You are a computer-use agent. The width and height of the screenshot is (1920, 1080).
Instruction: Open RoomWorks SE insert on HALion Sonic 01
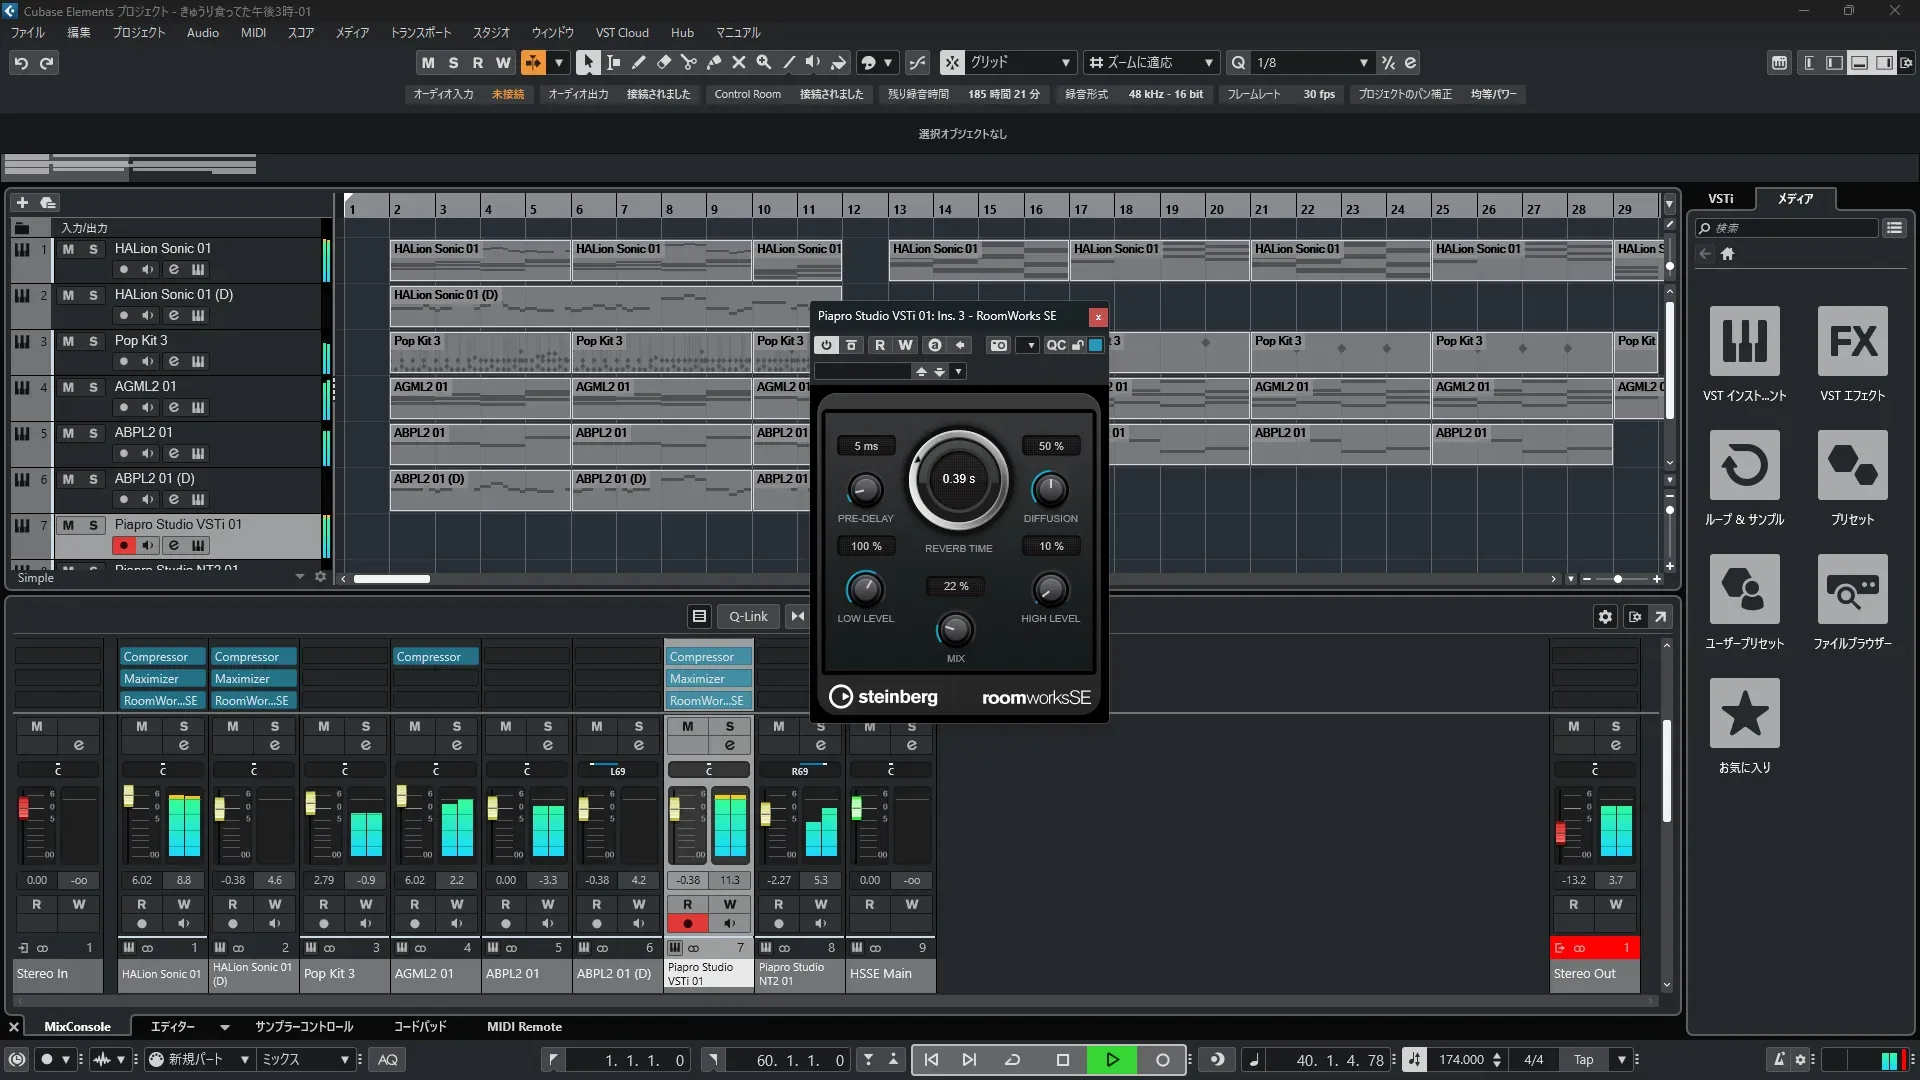tap(161, 701)
